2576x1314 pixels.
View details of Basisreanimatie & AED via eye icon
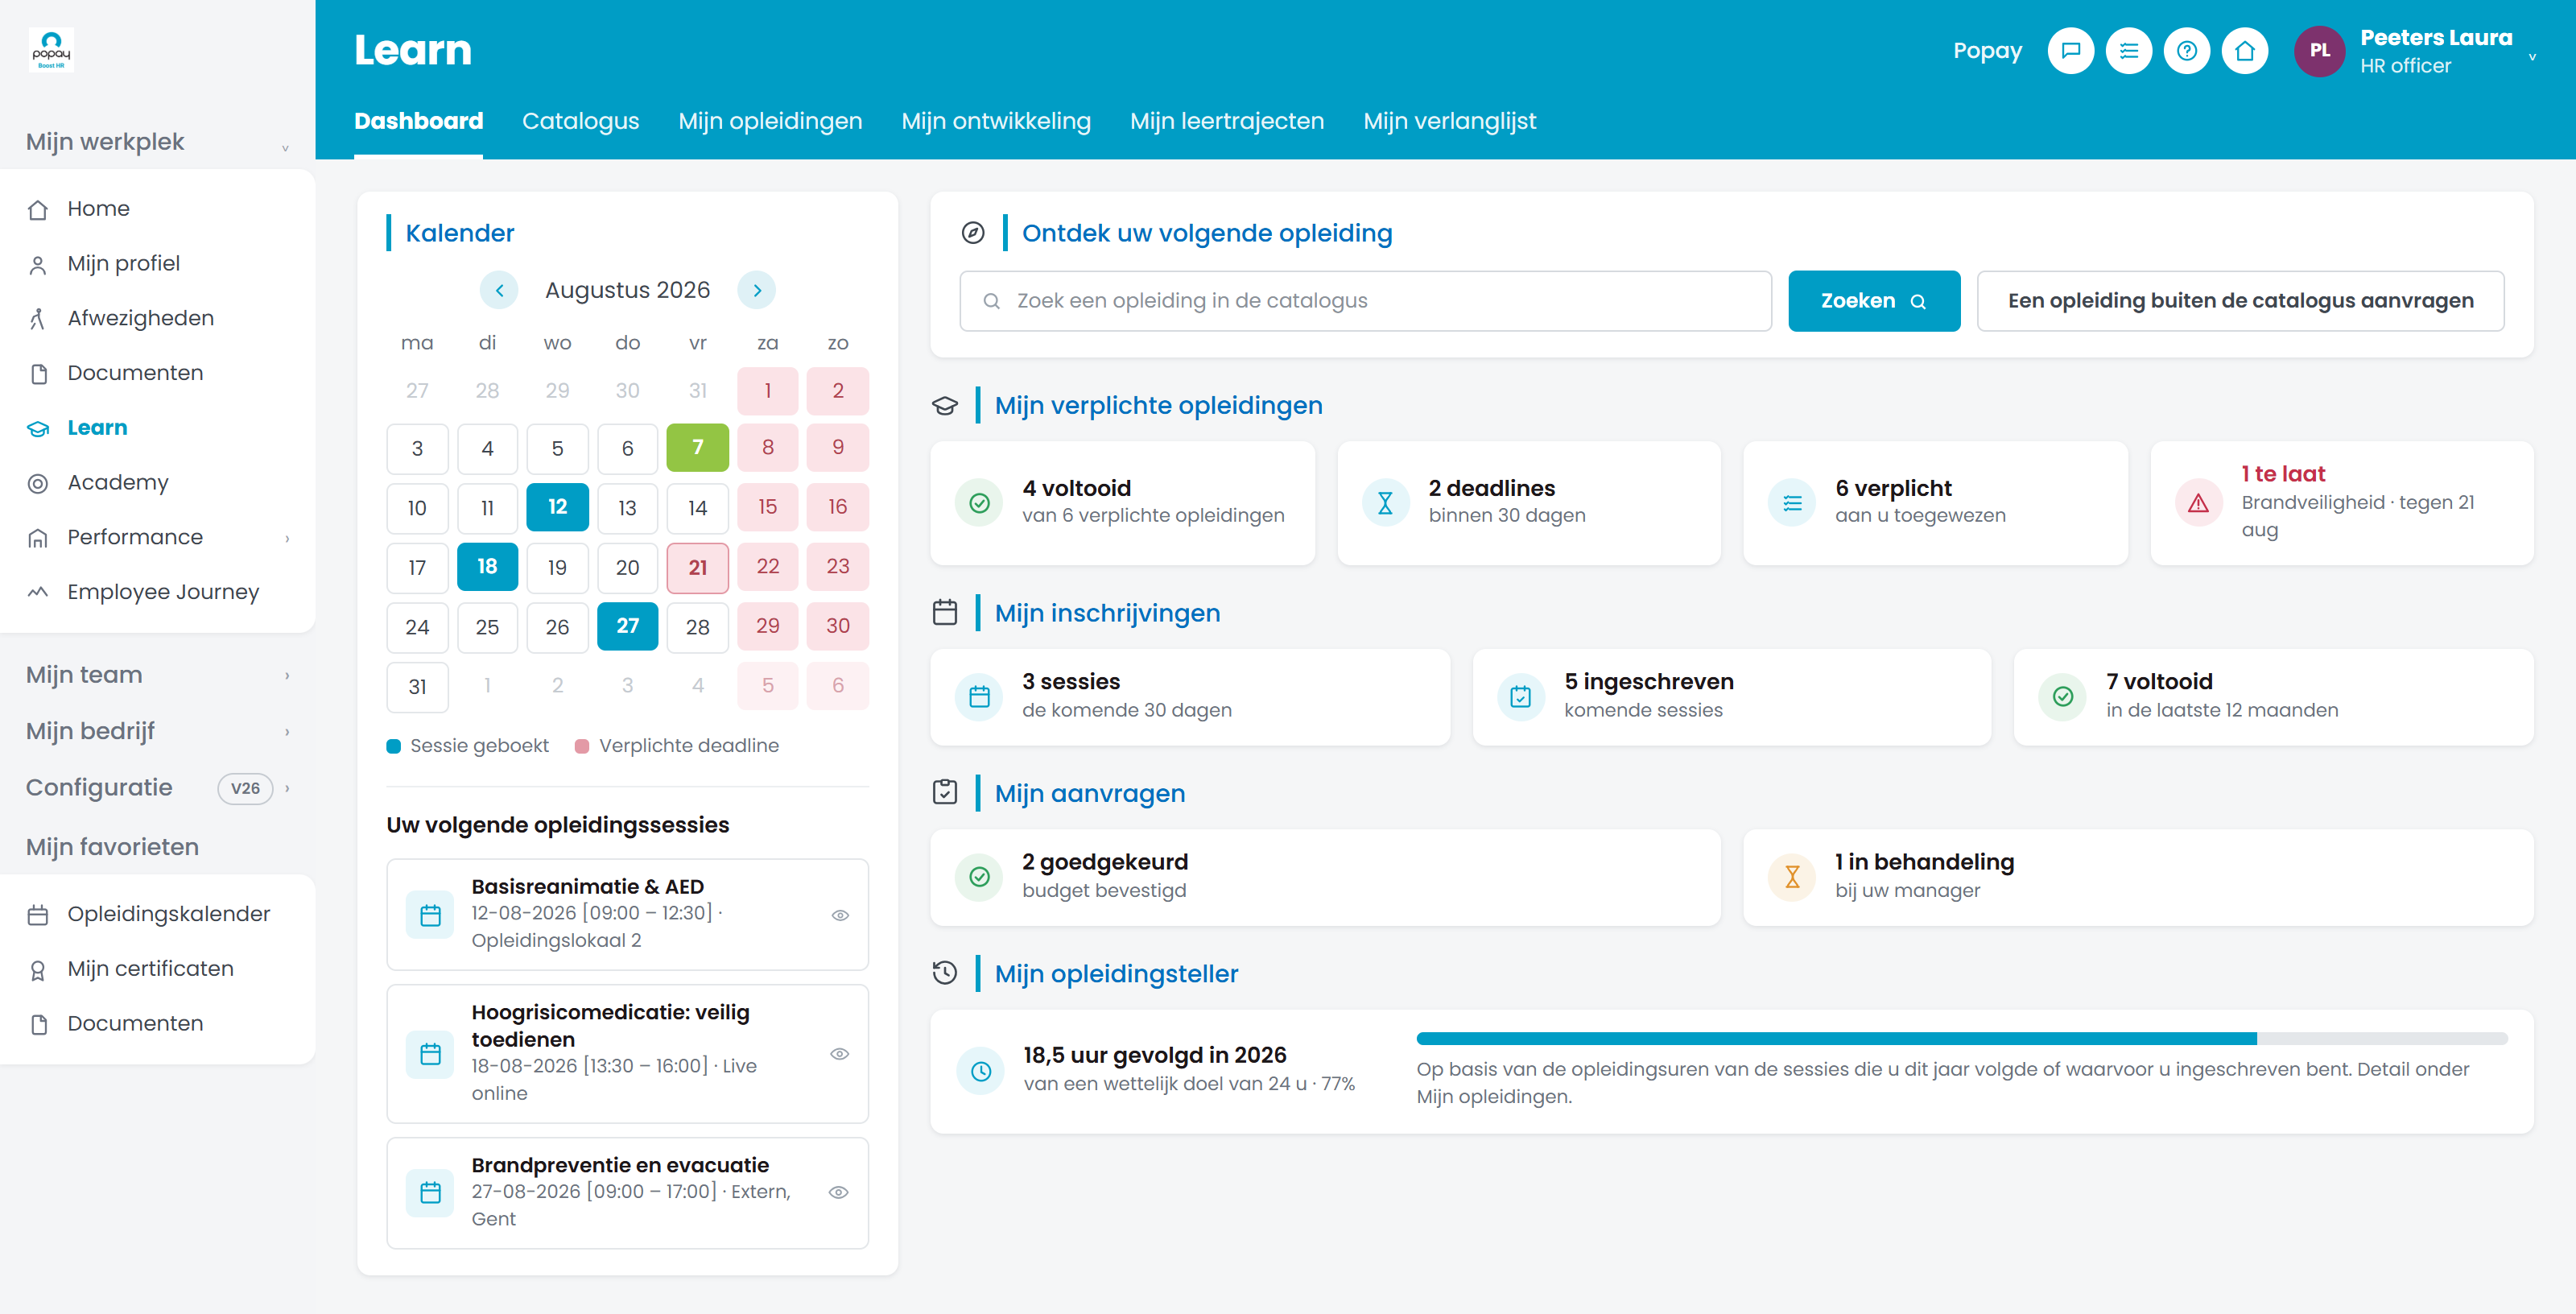tap(840, 915)
